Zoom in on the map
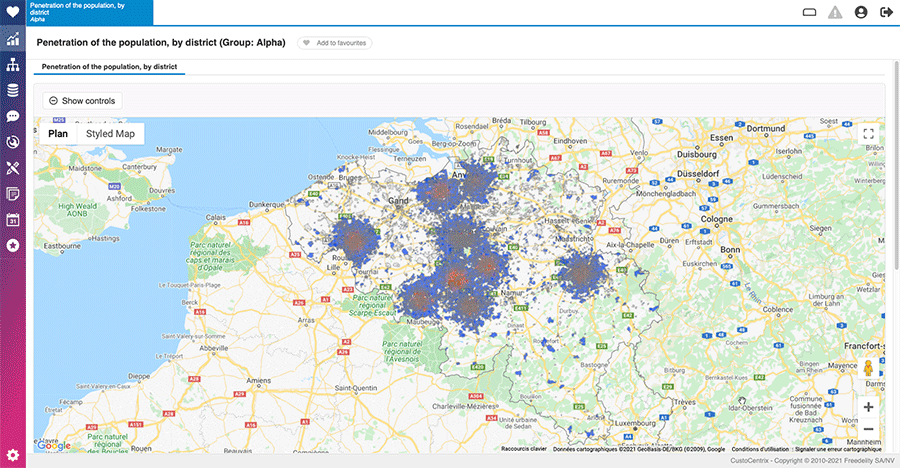The image size is (900, 468). coord(868,407)
